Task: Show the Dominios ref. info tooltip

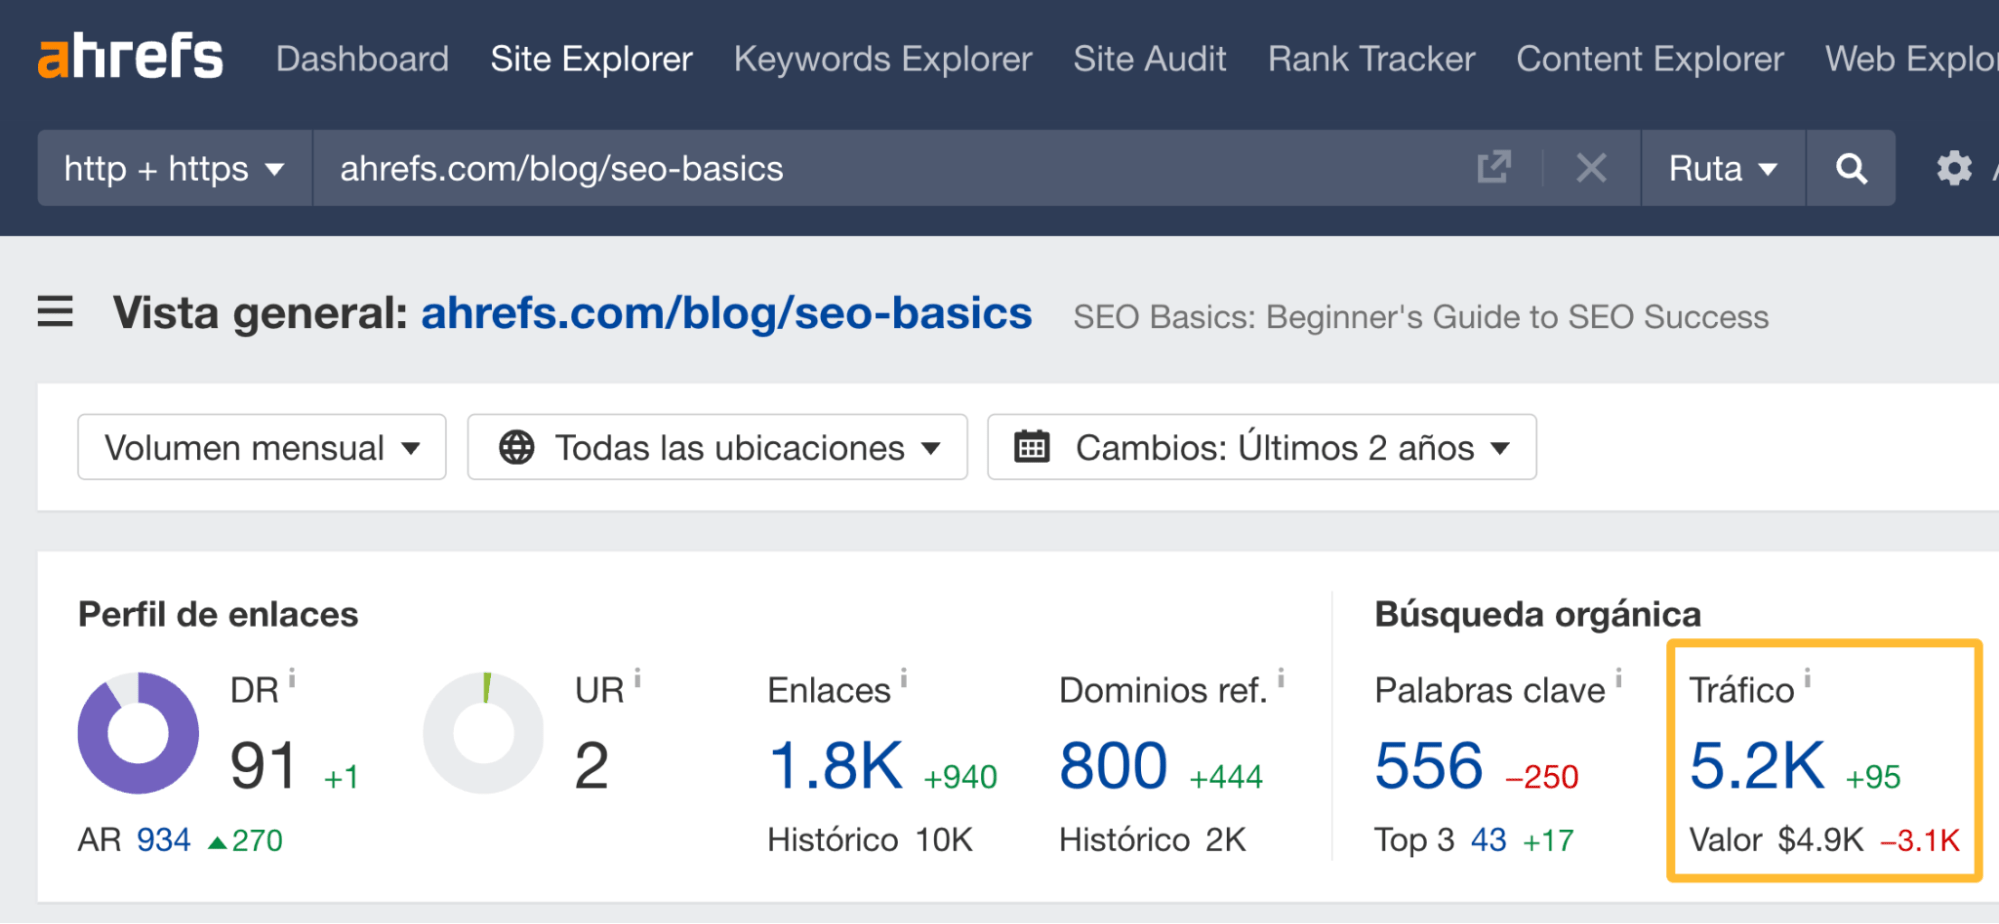Action: pyautogui.click(x=1281, y=678)
